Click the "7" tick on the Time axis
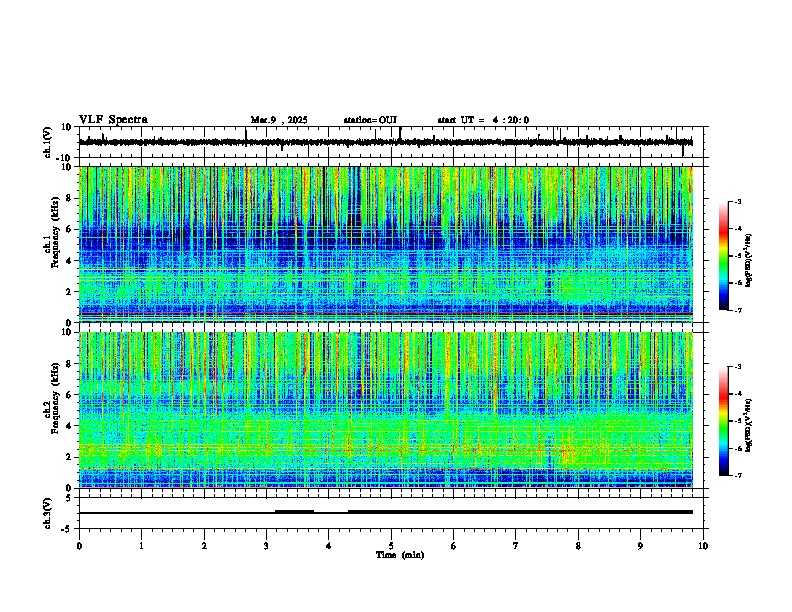Screen dimensions: 792x612 pyautogui.click(x=516, y=546)
